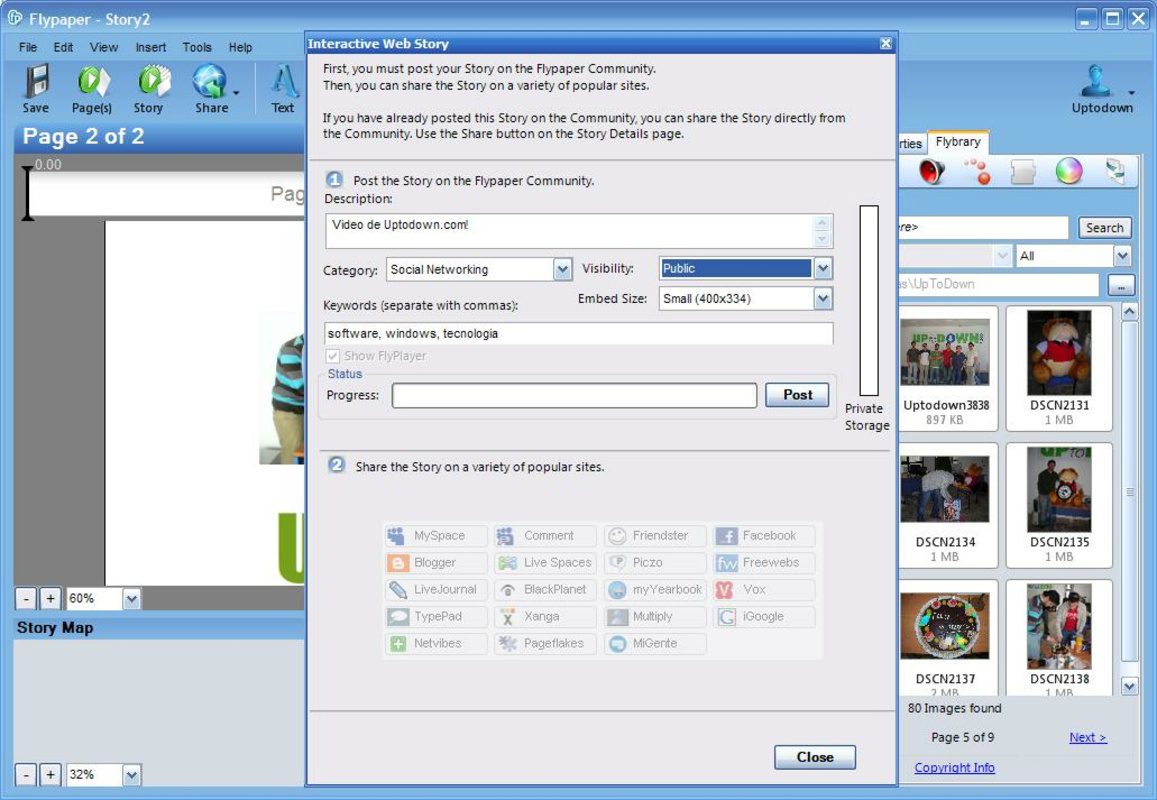Share the story to LiveJournal
The width and height of the screenshot is (1157, 800).
point(436,589)
